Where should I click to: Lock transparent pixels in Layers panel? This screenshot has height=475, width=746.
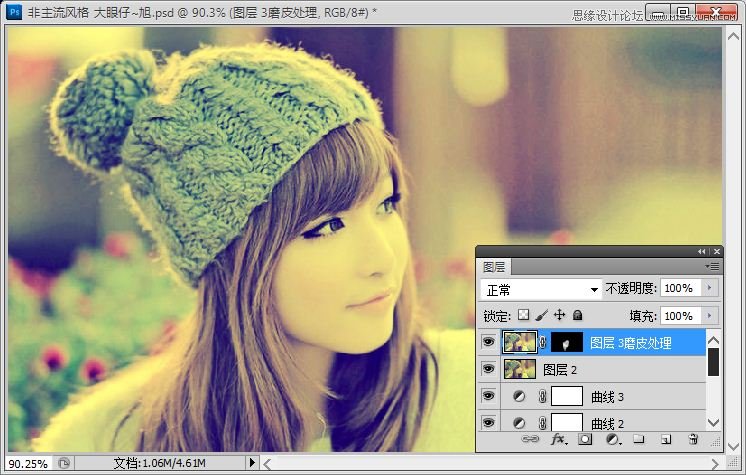[x=523, y=315]
